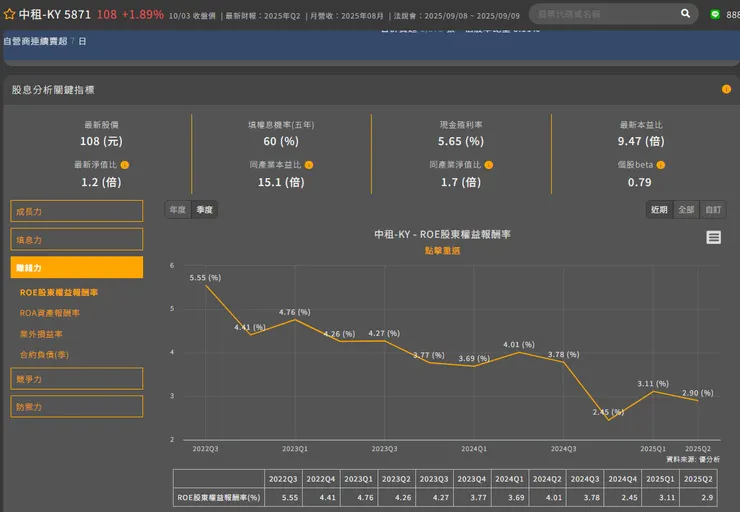Expand the 填息力 section
740x512 pixels.
coord(76,240)
